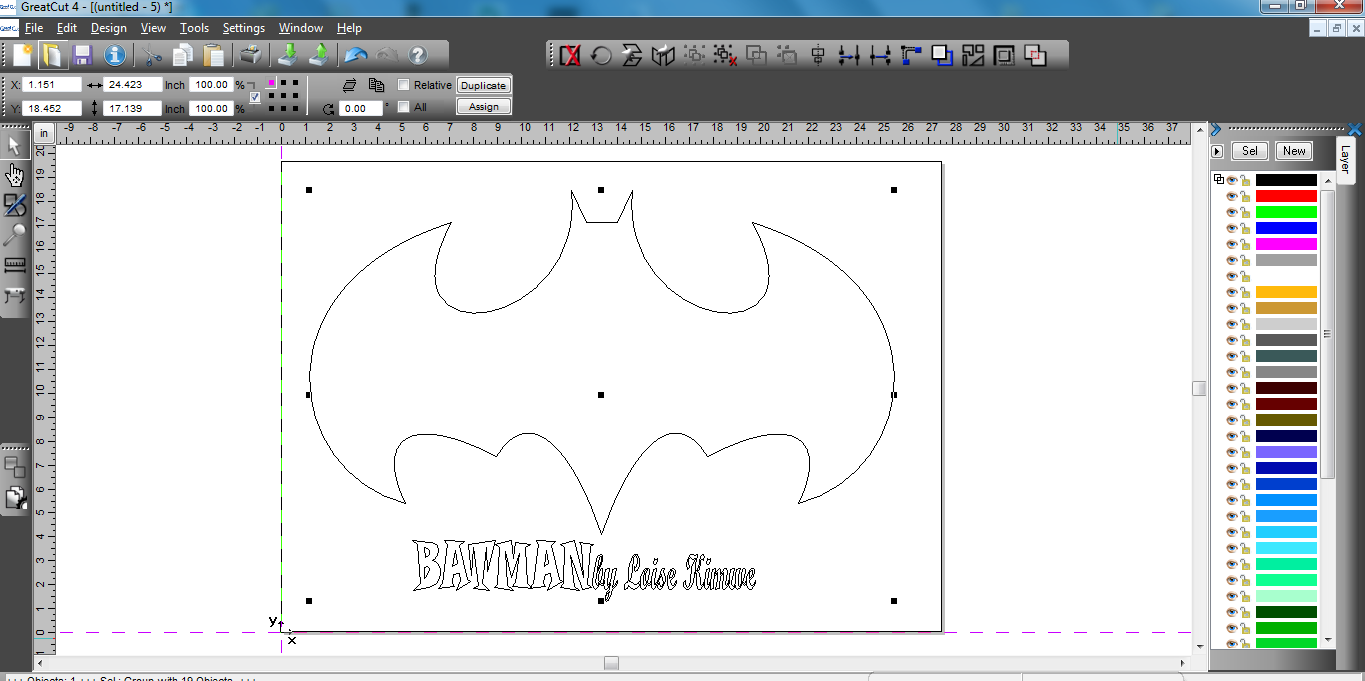Open the Design menu

(109, 28)
